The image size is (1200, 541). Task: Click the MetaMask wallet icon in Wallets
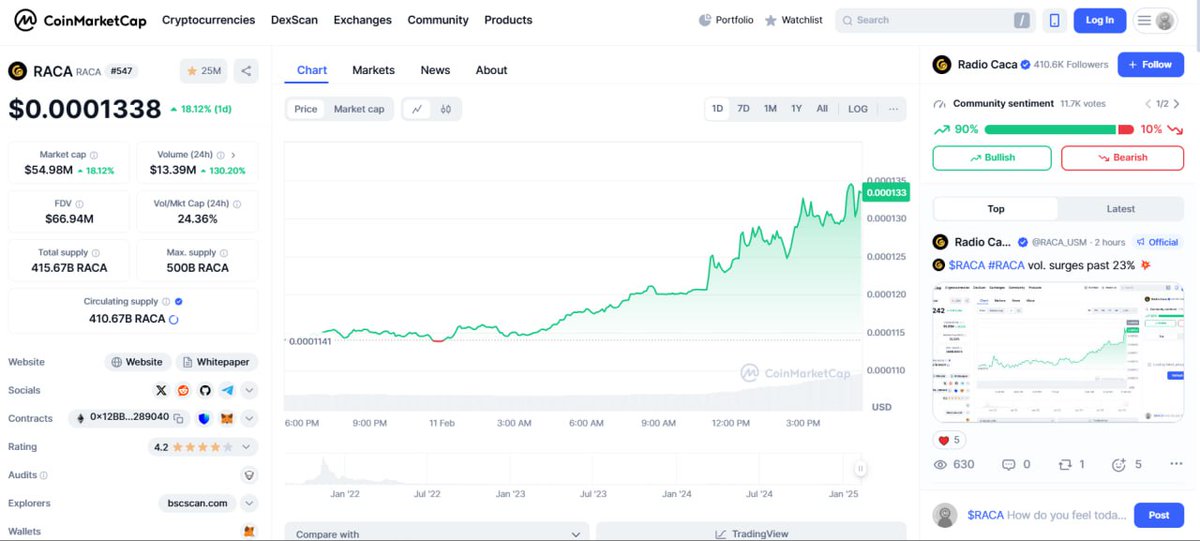point(249,531)
